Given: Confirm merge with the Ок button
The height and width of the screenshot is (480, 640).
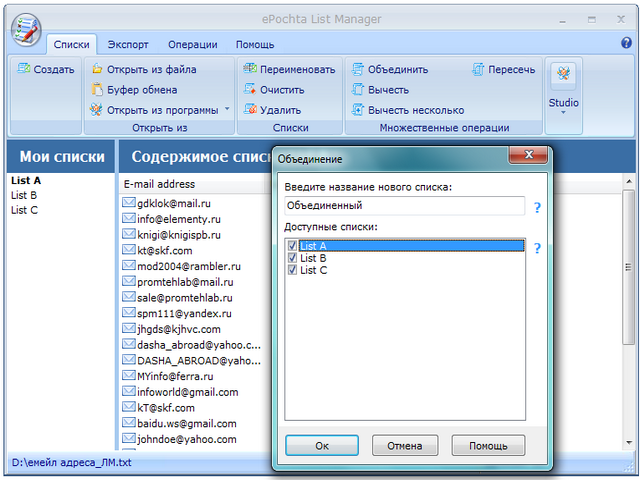Looking at the screenshot, I should (x=322, y=445).
